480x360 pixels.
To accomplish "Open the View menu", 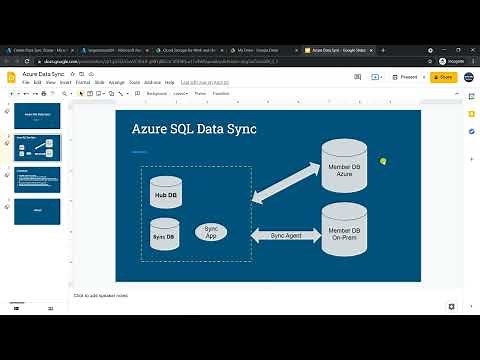I will coord(51,82).
